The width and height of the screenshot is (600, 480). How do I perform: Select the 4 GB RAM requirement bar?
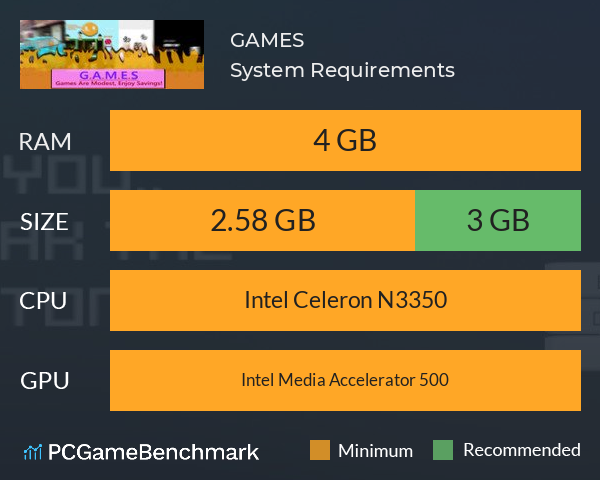pos(345,140)
